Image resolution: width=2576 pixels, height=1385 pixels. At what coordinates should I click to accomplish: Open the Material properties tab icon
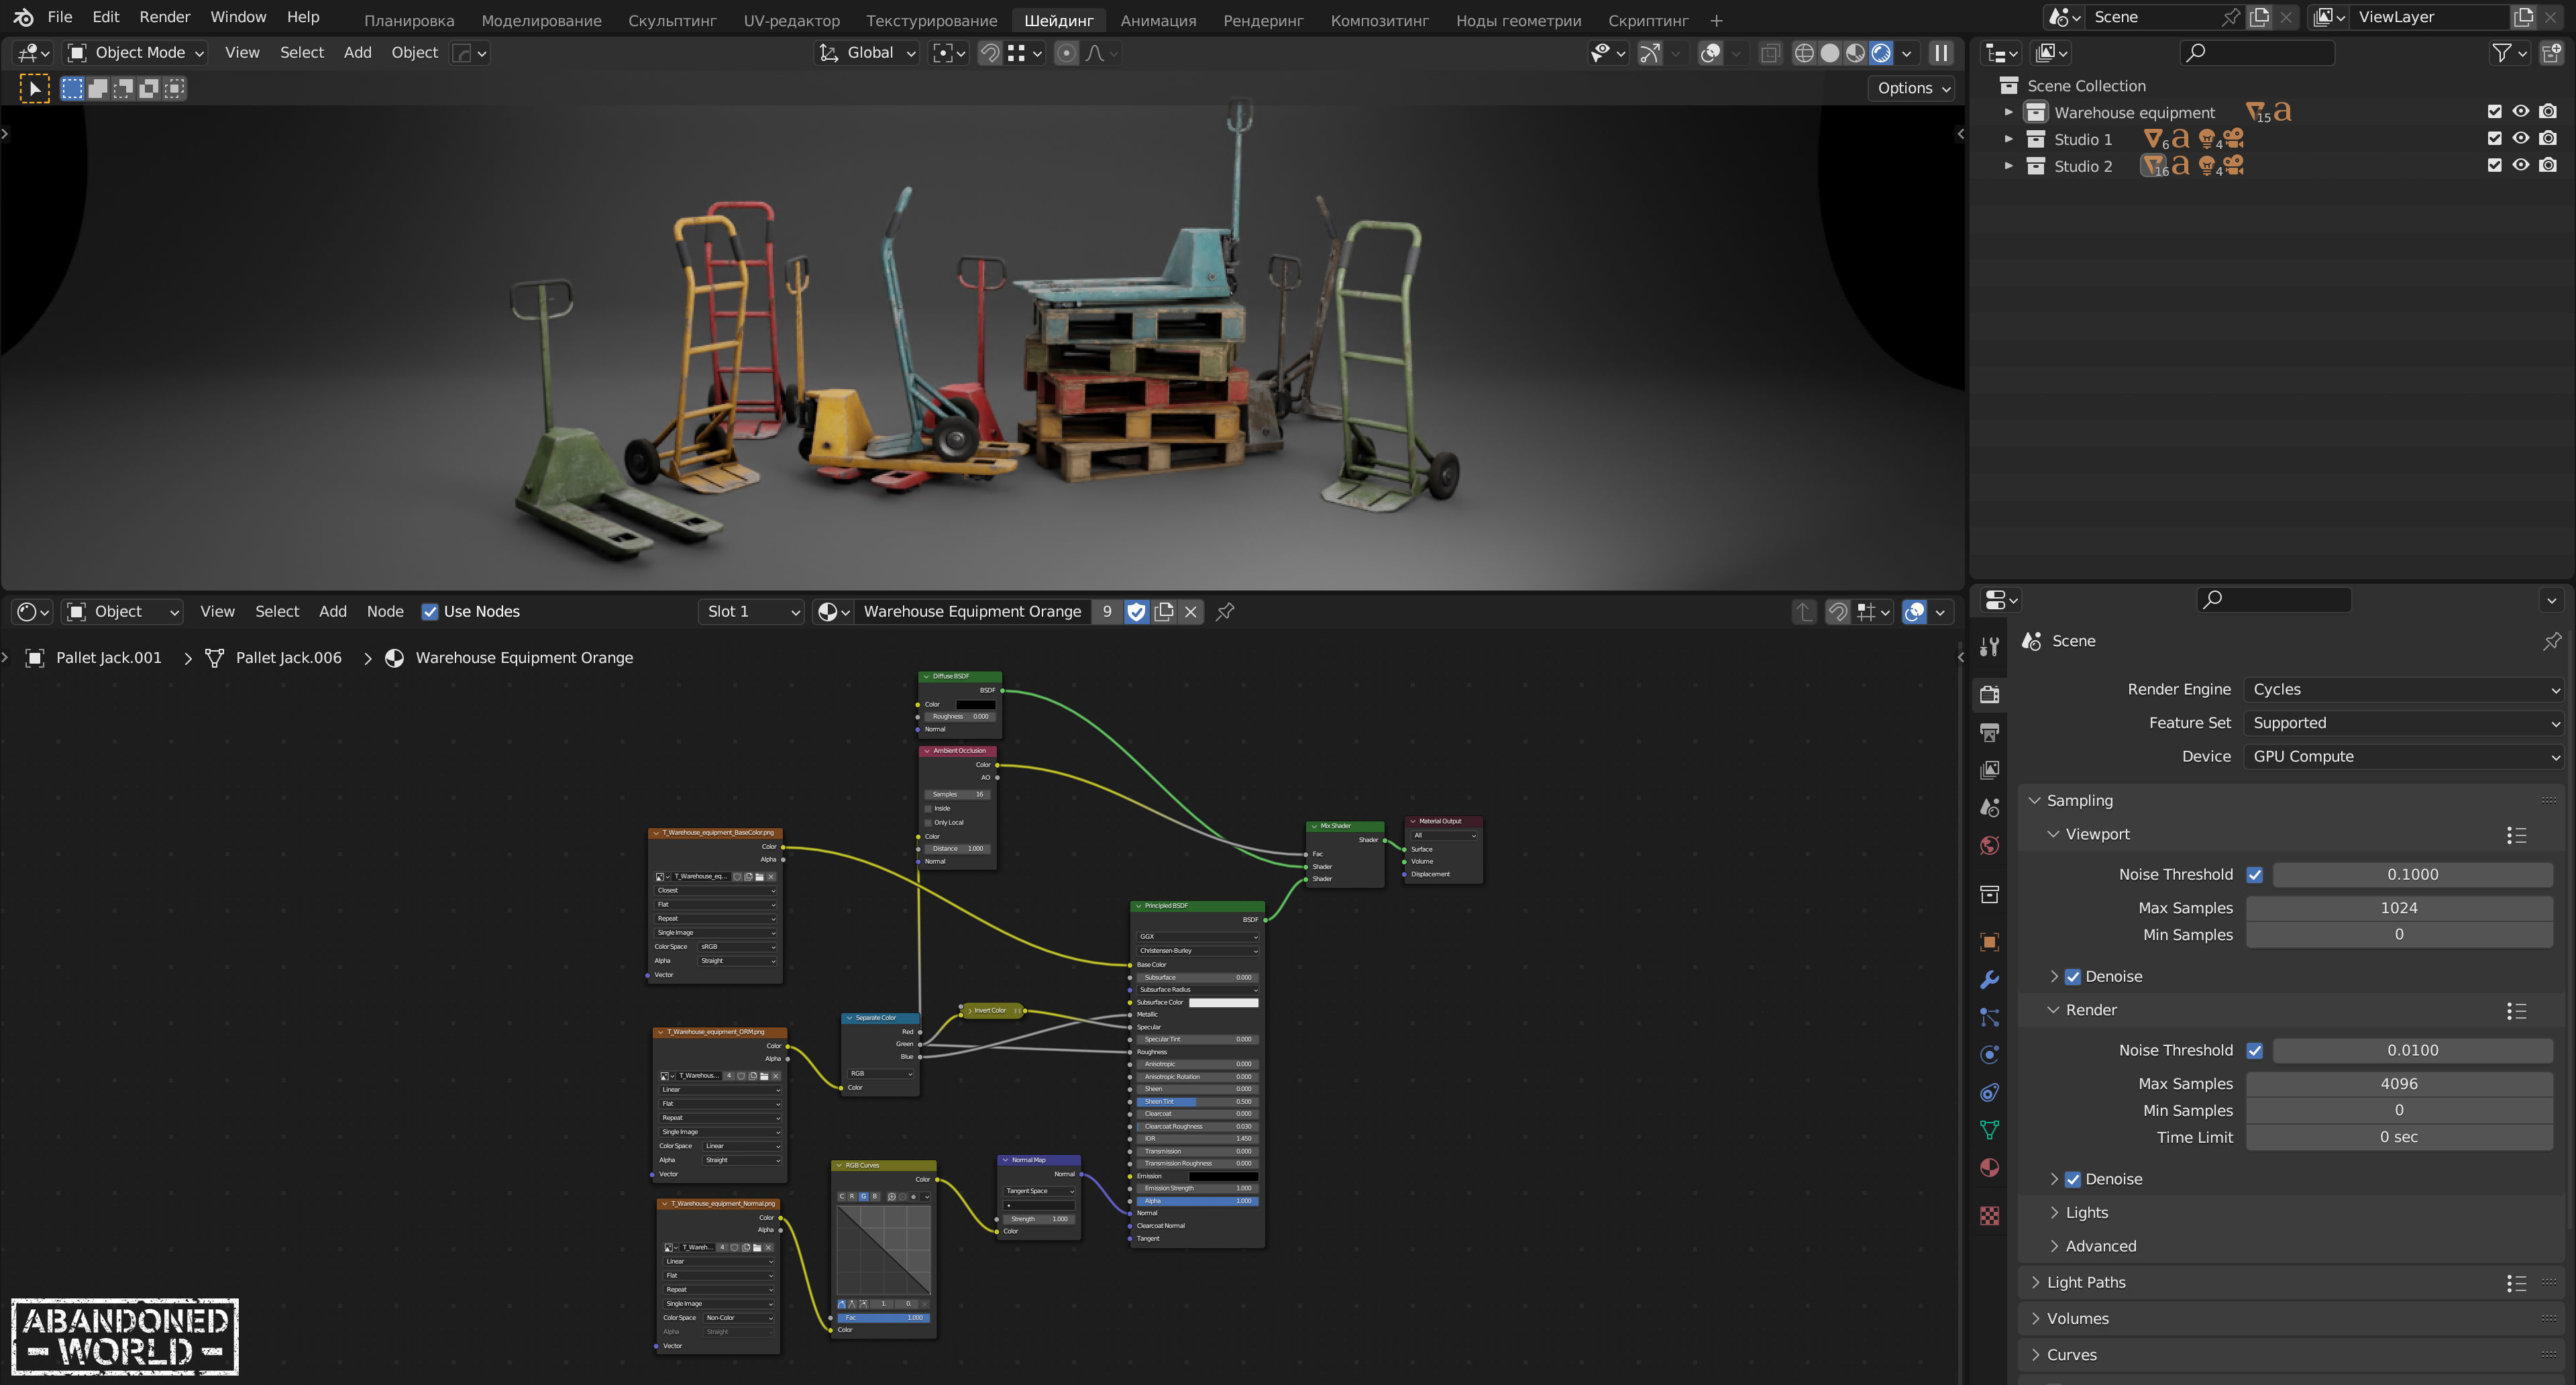click(x=1989, y=1167)
